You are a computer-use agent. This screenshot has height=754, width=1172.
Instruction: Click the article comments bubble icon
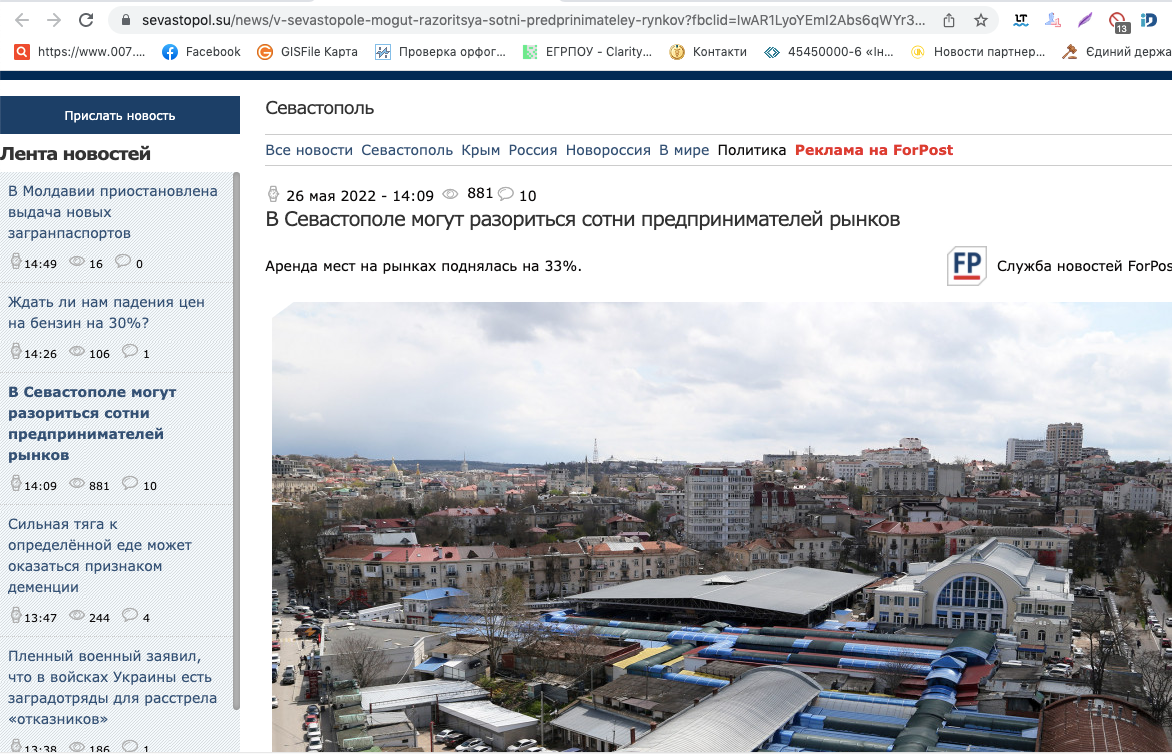[x=506, y=194]
